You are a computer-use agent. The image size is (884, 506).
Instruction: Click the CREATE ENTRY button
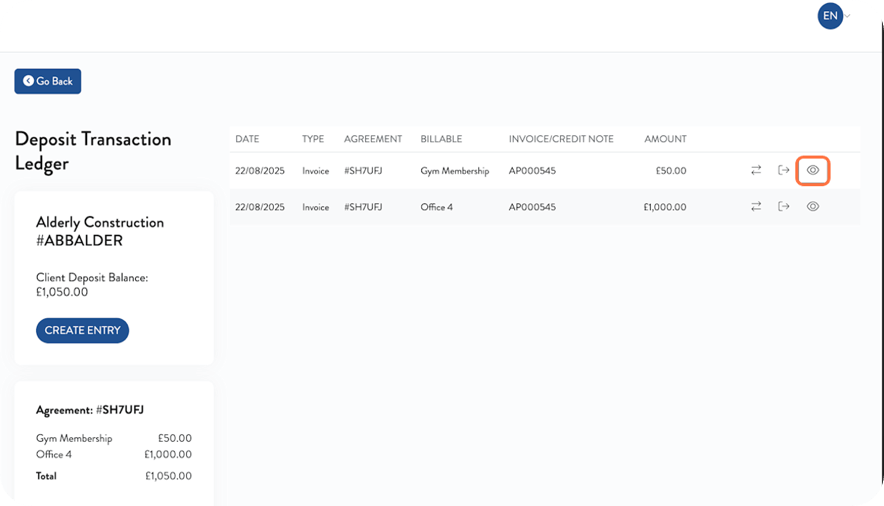82,331
